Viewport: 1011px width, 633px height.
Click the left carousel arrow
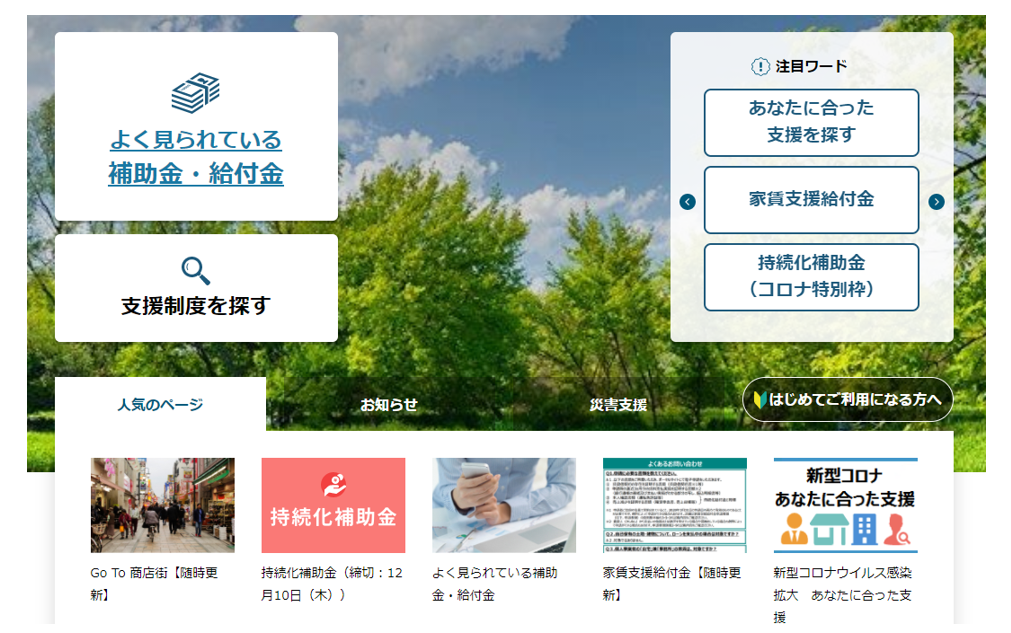point(687,202)
